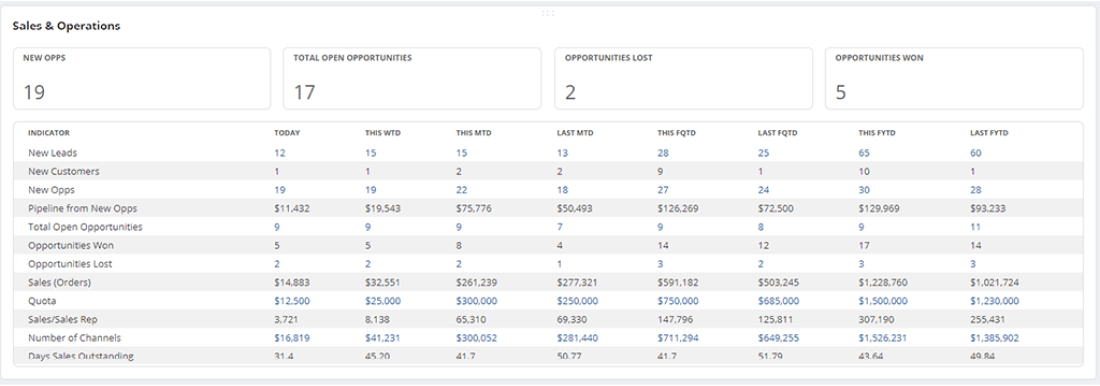Click the Indicator column header

[49, 133]
